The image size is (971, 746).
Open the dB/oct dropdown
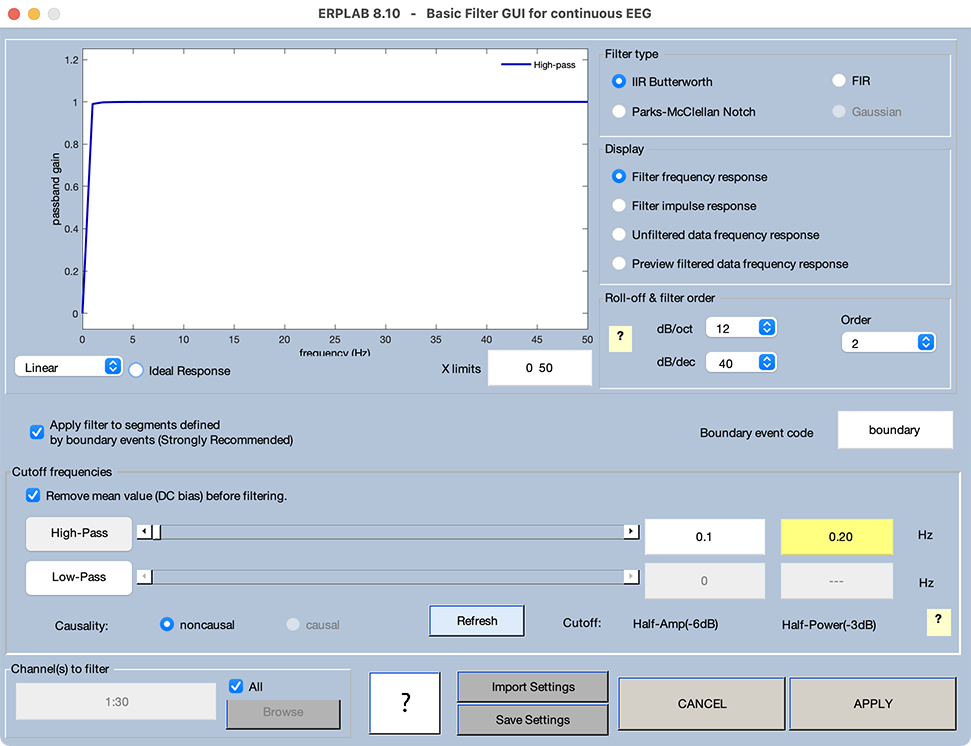click(x=740, y=328)
